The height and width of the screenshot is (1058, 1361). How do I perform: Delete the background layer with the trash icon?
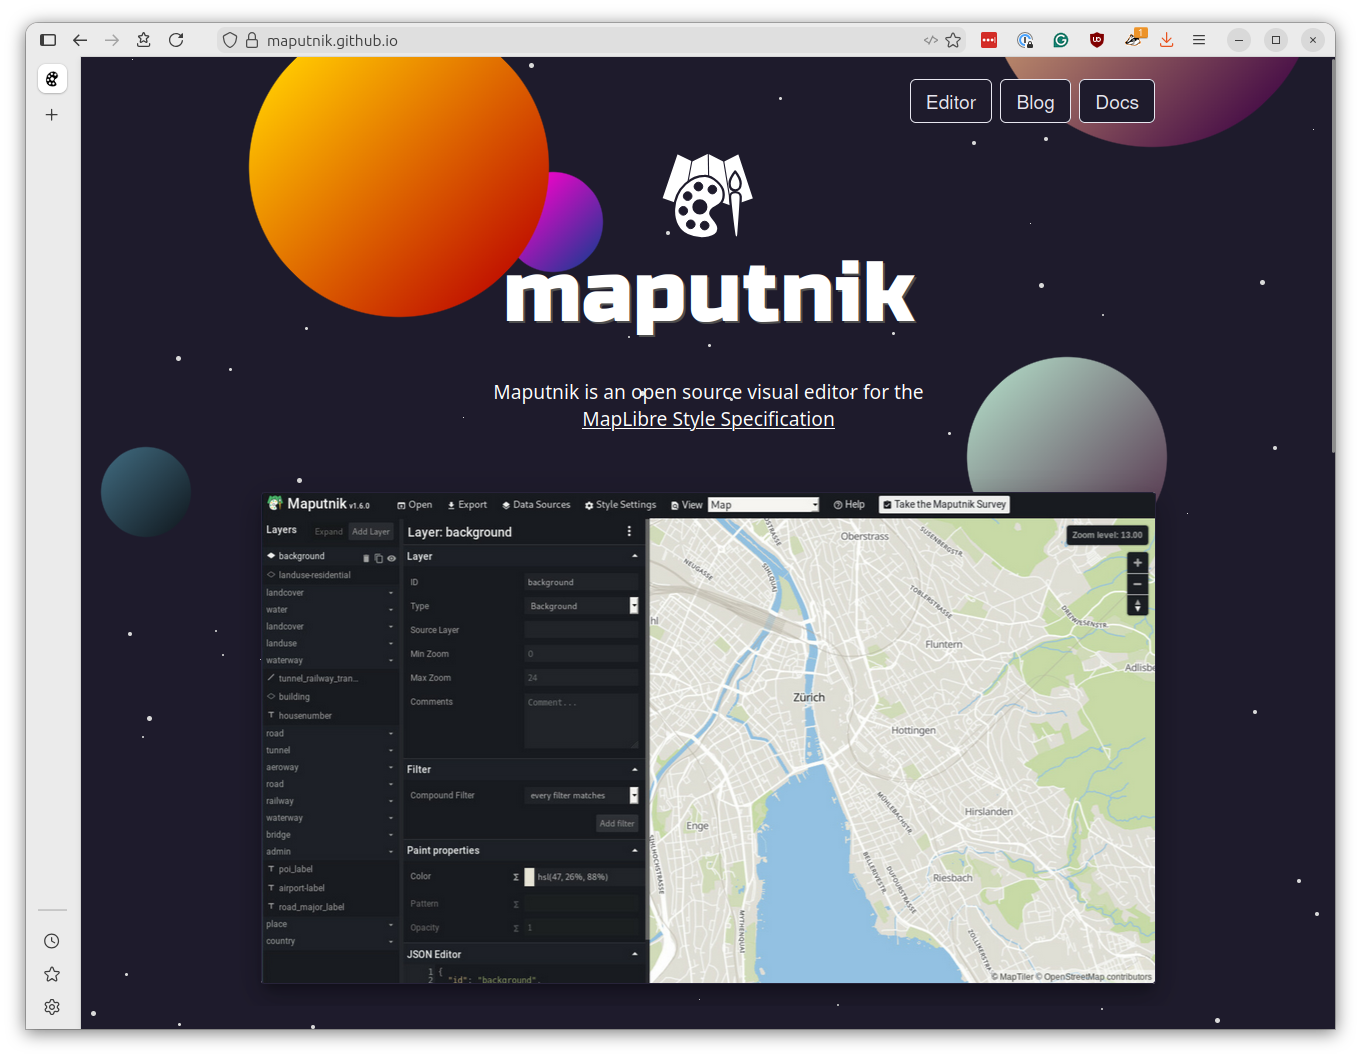click(366, 557)
